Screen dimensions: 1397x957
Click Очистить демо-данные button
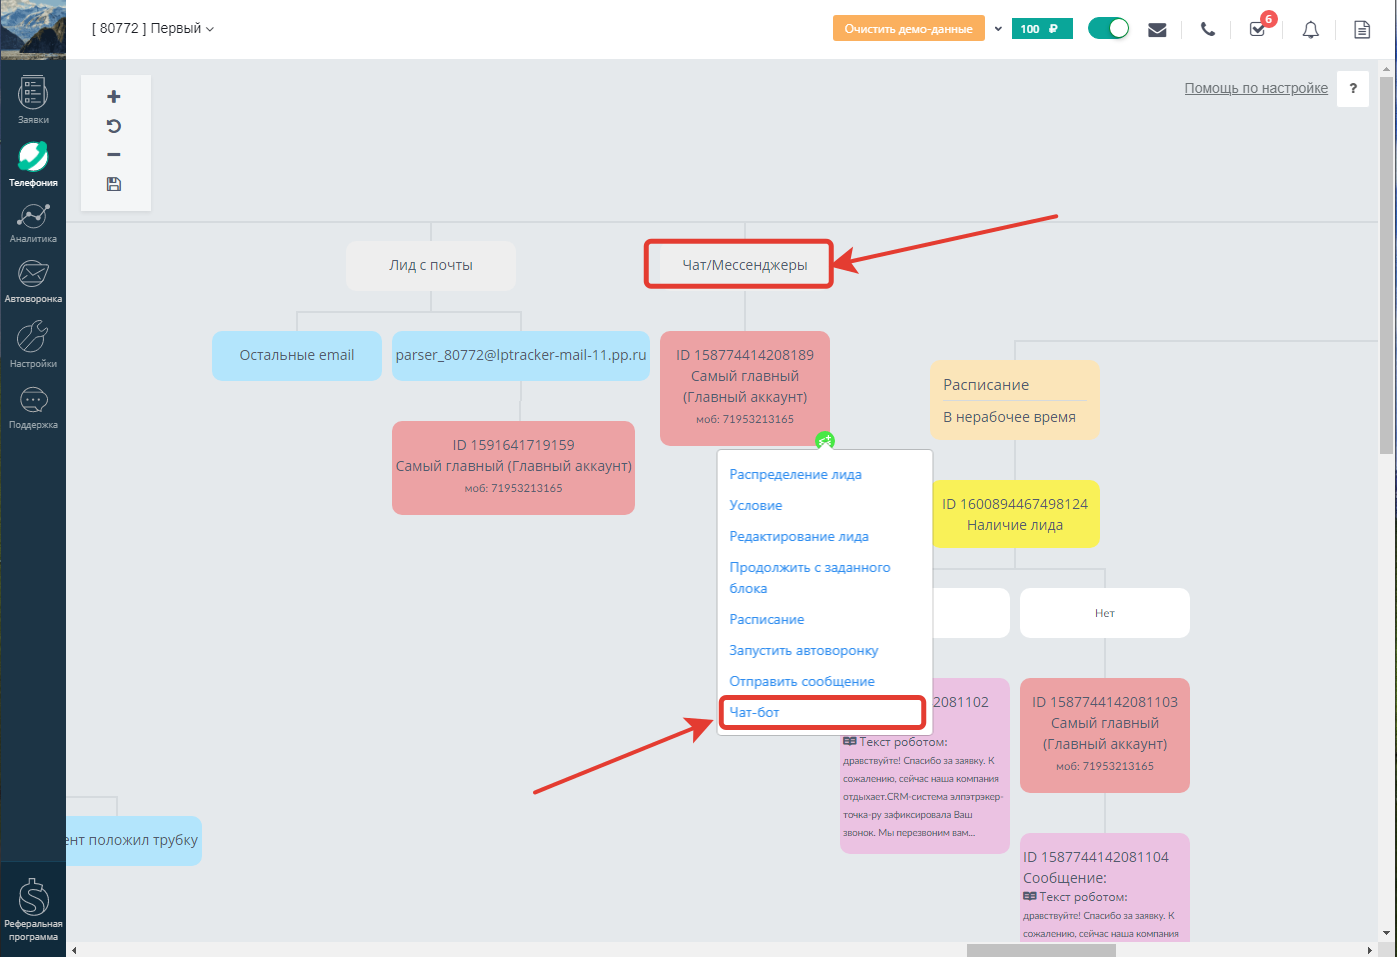(908, 28)
